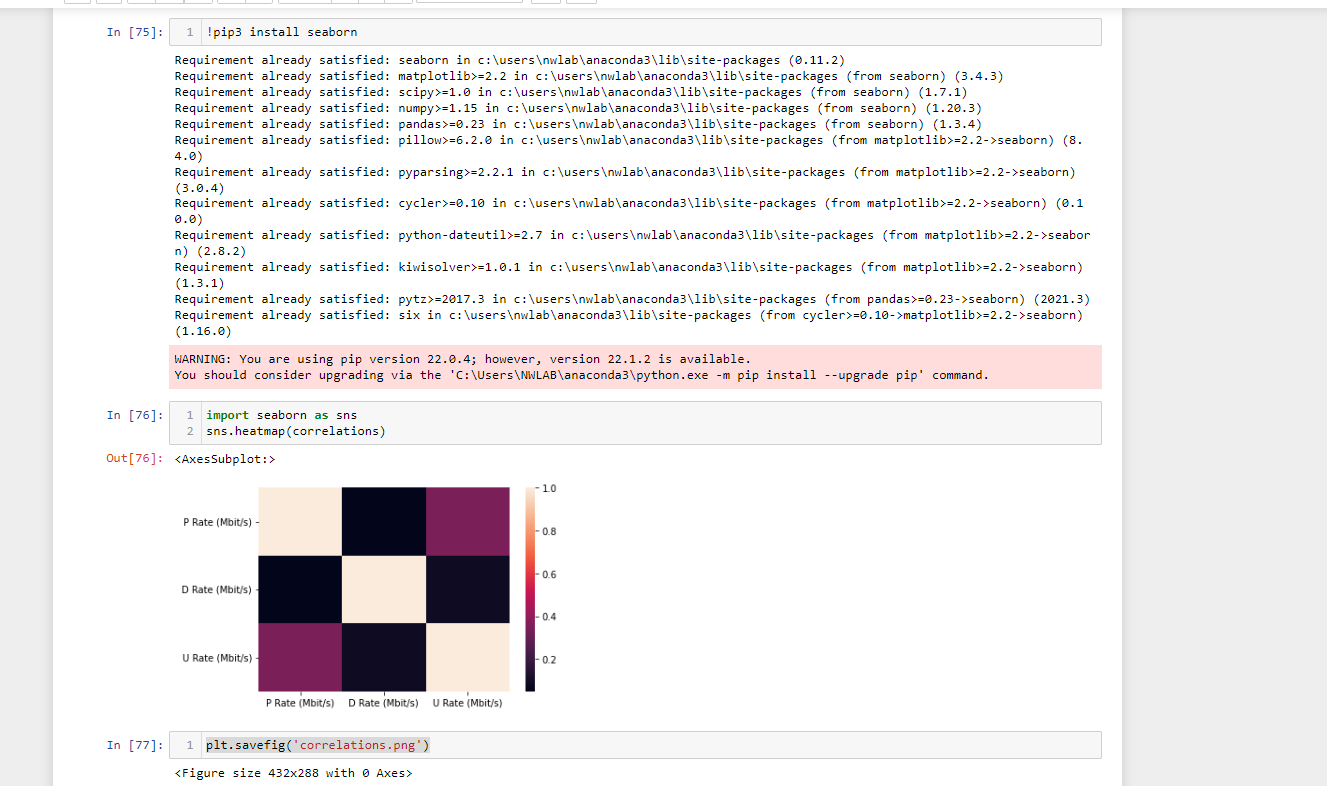This screenshot has height=786, width=1327.
Task: Click the 'U Rate (Mbit/s)' y-axis label
Action: coord(217,658)
